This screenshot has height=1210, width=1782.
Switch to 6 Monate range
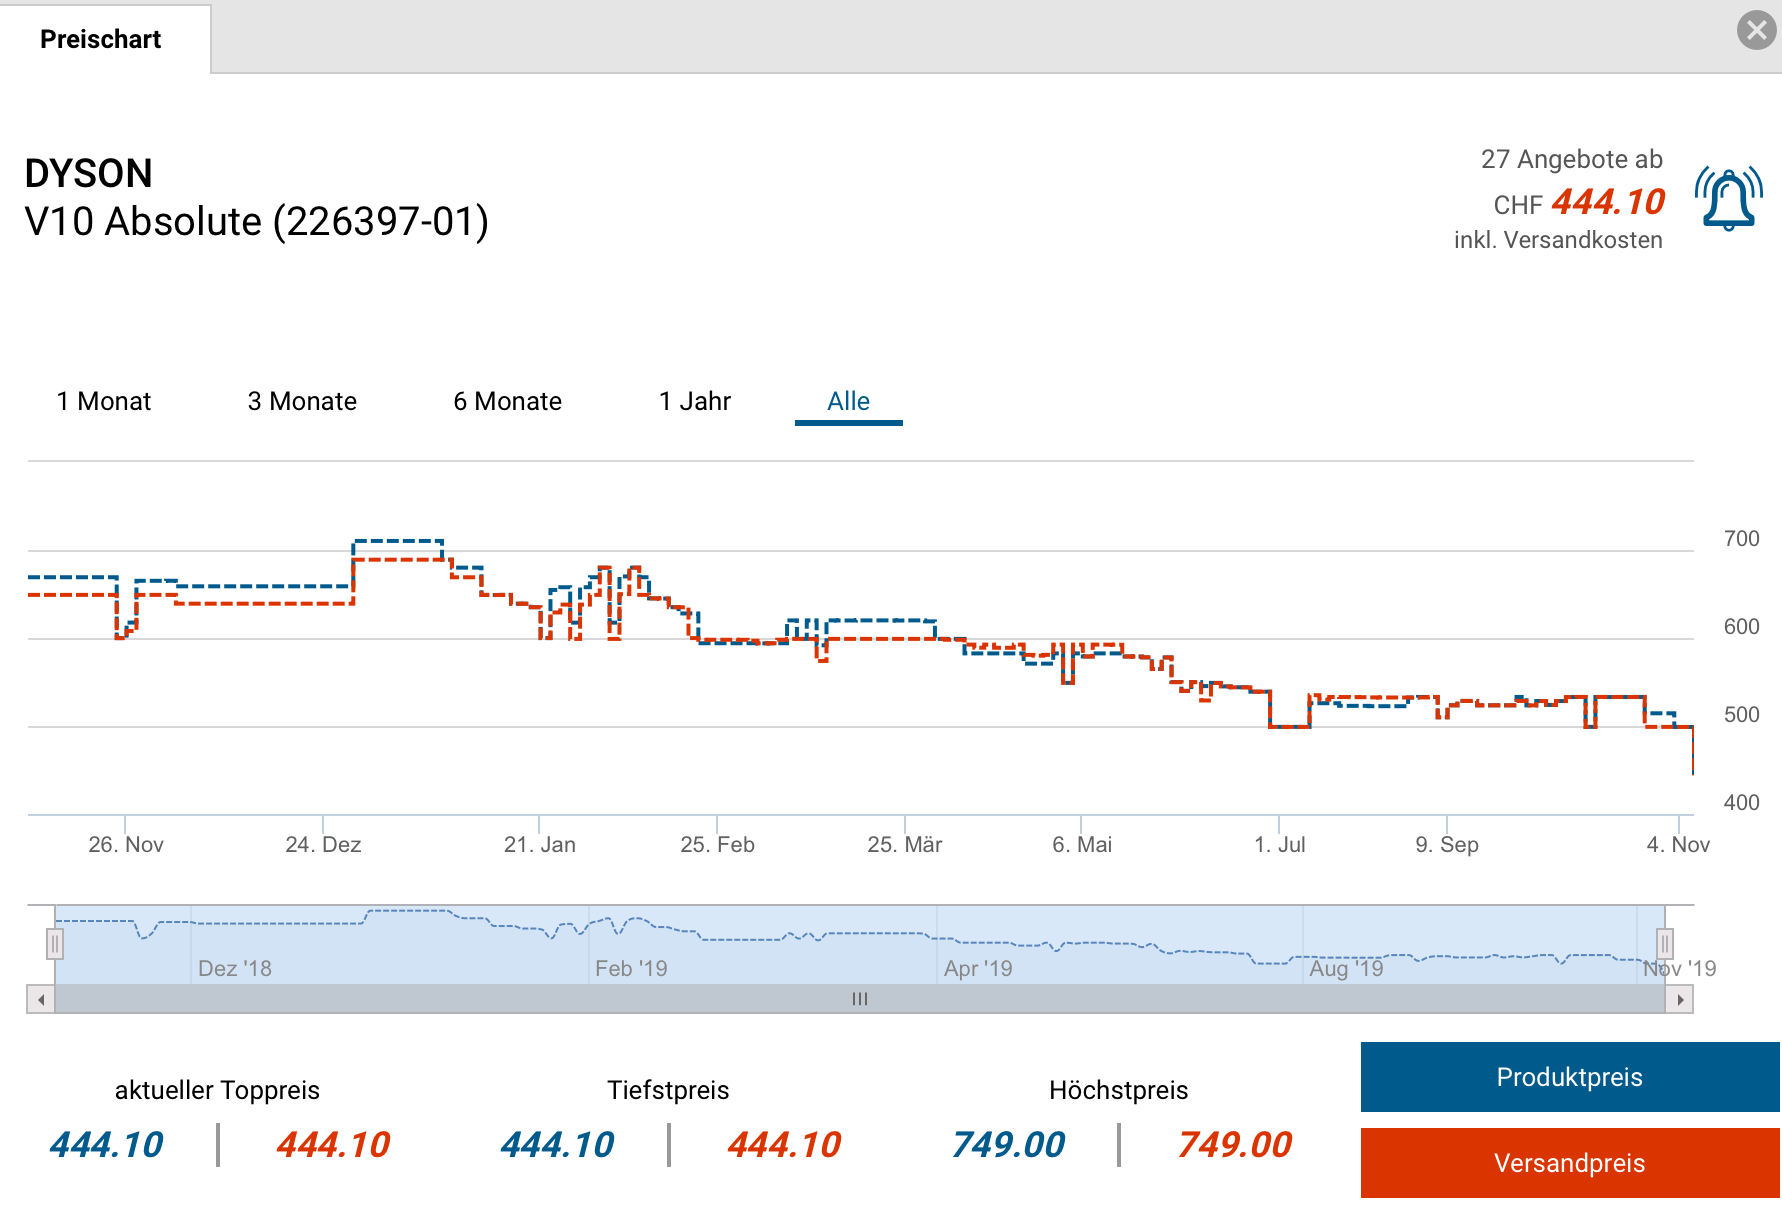(x=507, y=401)
